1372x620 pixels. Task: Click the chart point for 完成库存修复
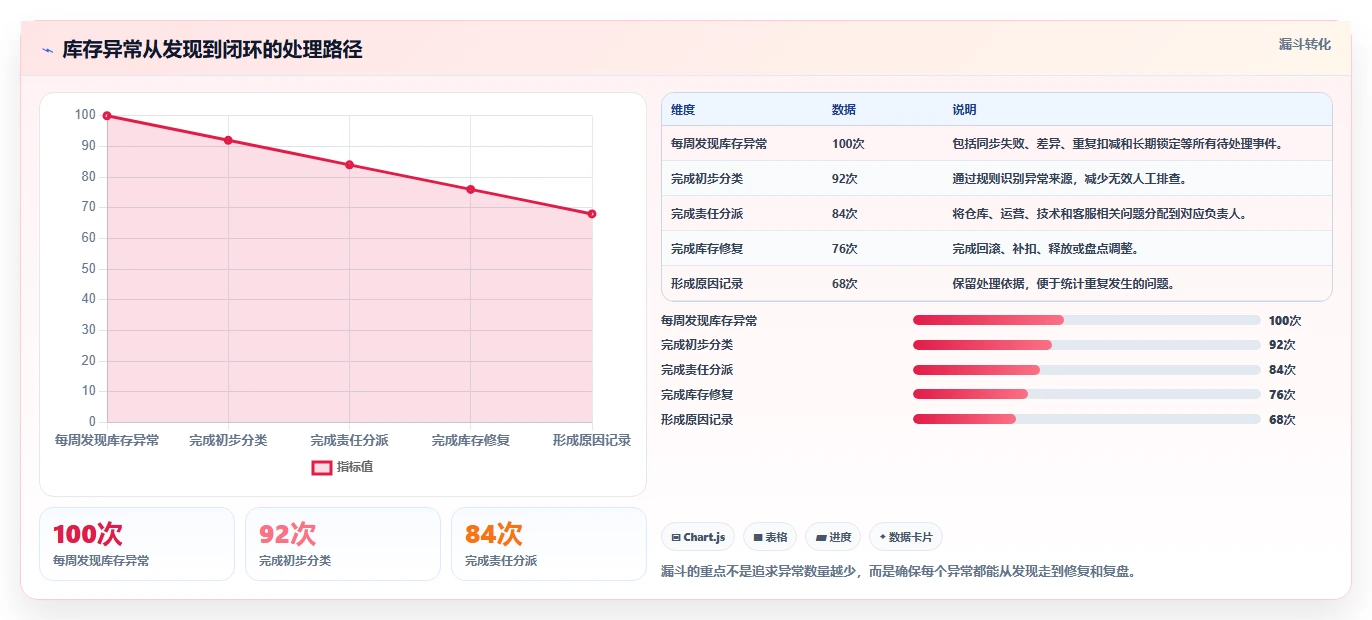click(470, 189)
